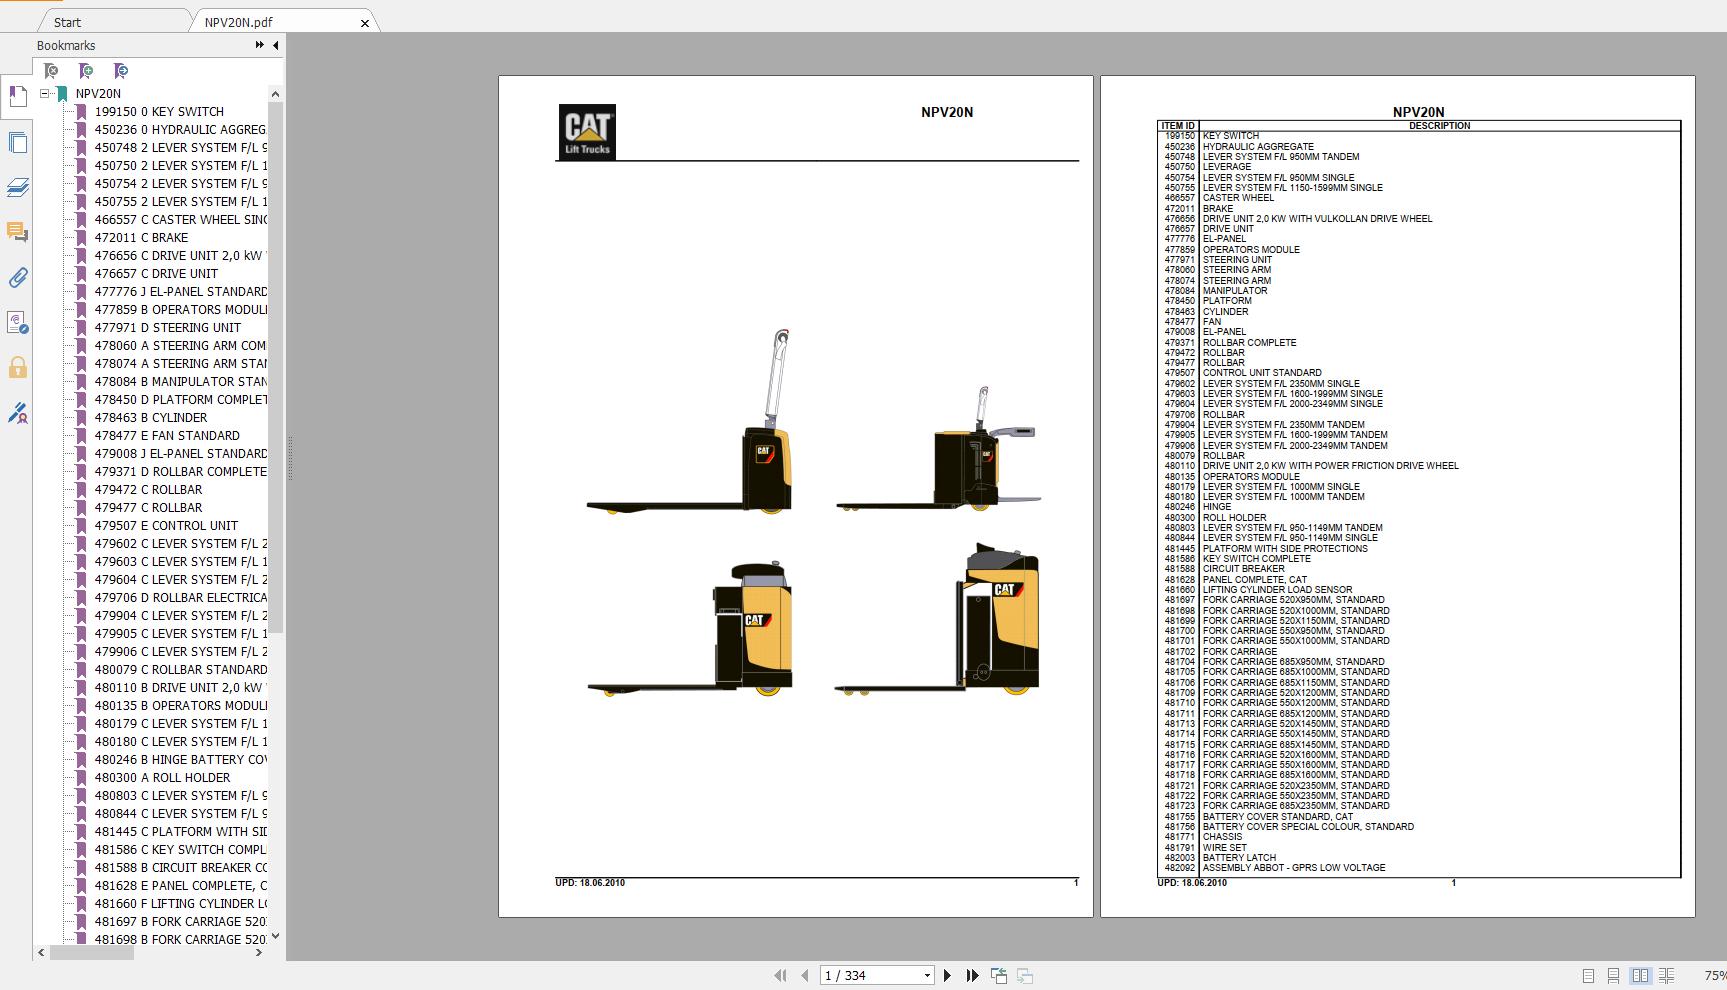Open bookmark 480246 B HINGE BATTERY
This screenshot has width=1727, height=990.
click(x=180, y=760)
